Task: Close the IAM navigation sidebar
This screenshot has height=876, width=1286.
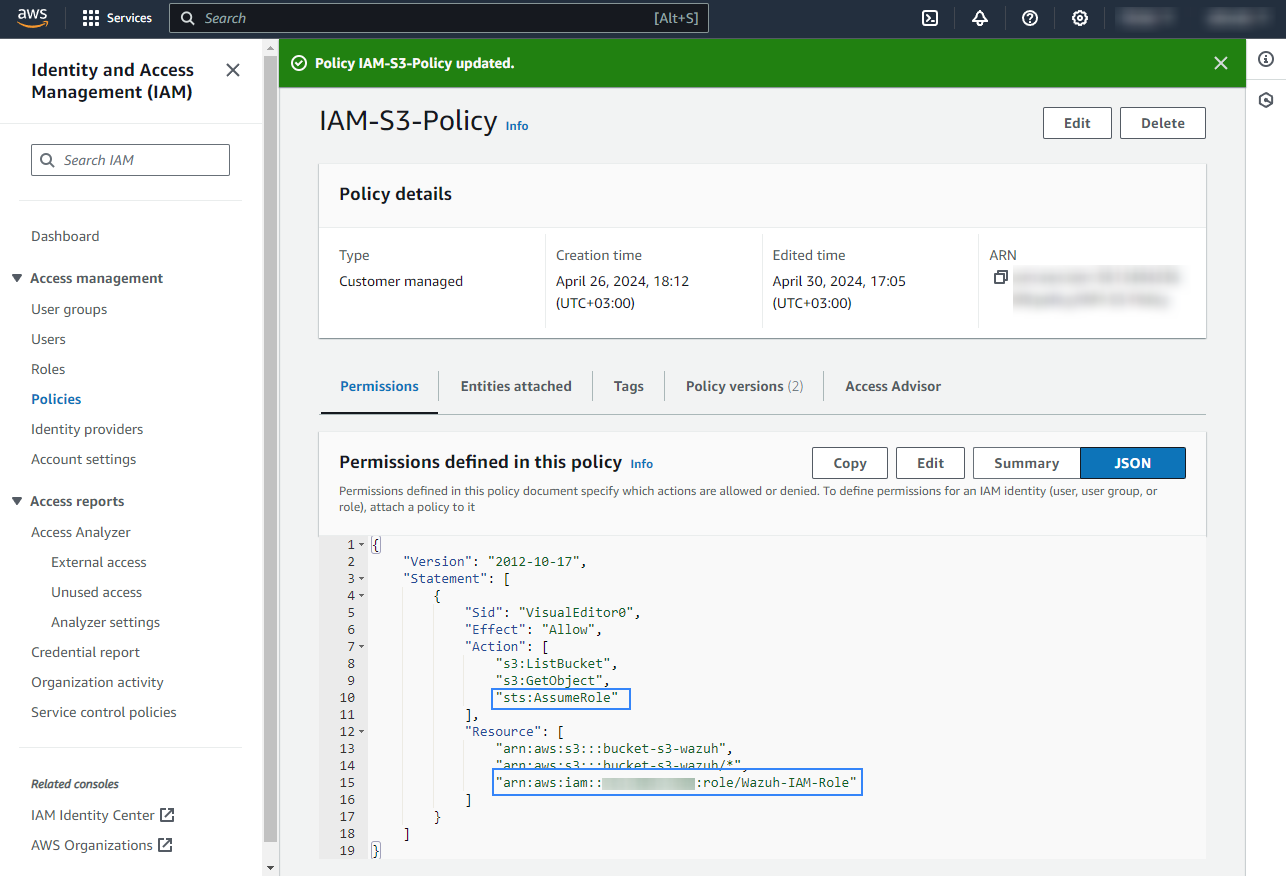Action: tap(233, 70)
